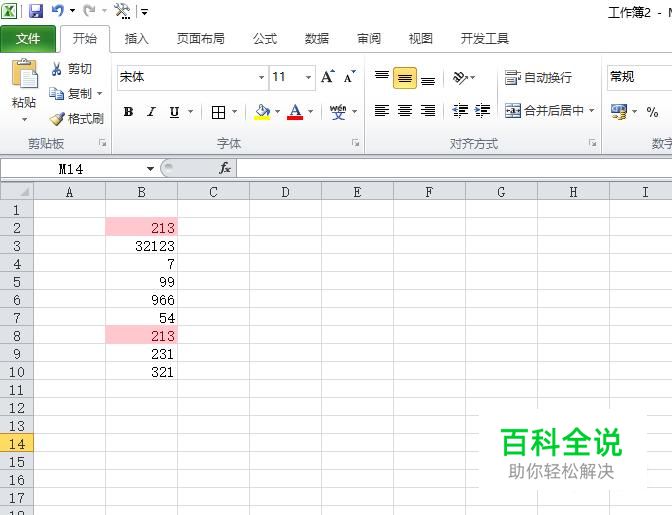Click the Save icon in quick access toolbar
The width and height of the screenshot is (672, 515).
pos(36,11)
